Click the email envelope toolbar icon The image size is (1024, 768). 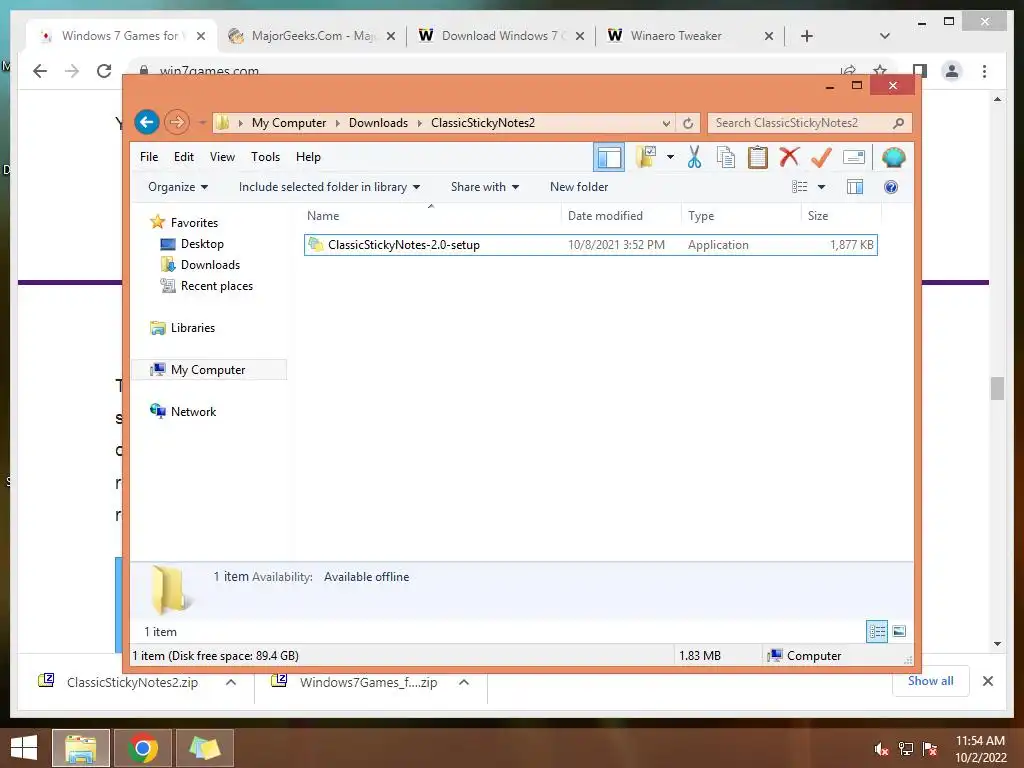pyautogui.click(x=854, y=157)
